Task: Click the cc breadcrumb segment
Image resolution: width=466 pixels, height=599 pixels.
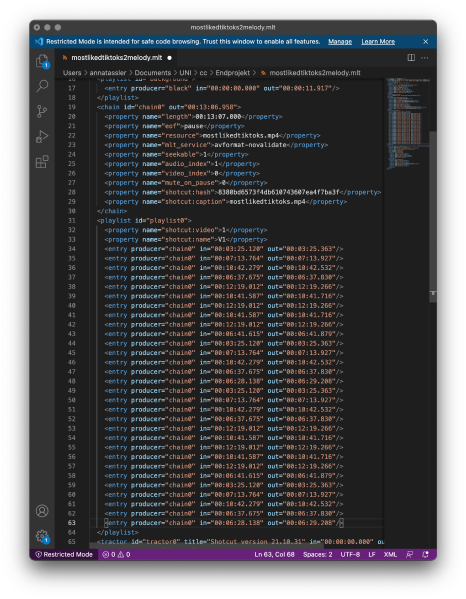Action: pos(203,73)
